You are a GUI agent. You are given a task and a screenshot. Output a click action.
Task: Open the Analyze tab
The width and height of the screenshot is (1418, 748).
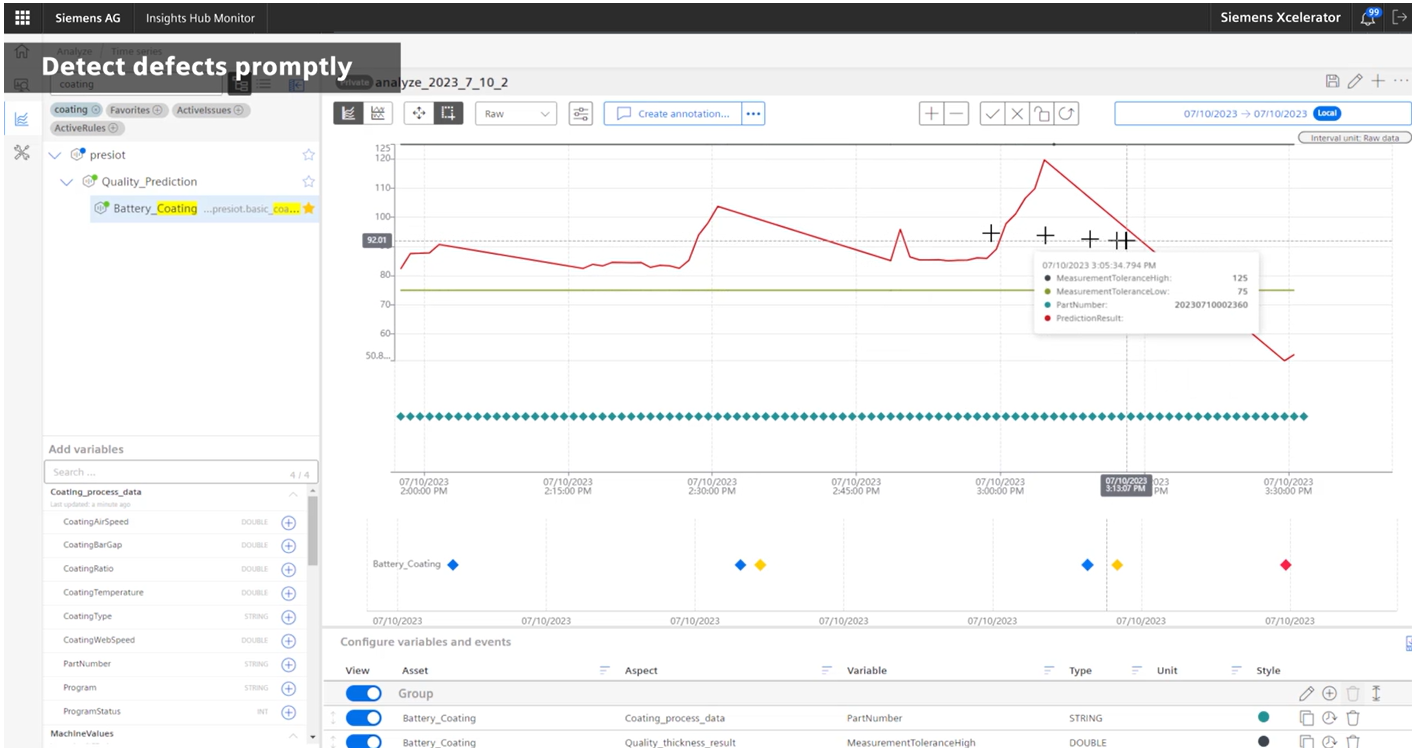tap(73, 50)
